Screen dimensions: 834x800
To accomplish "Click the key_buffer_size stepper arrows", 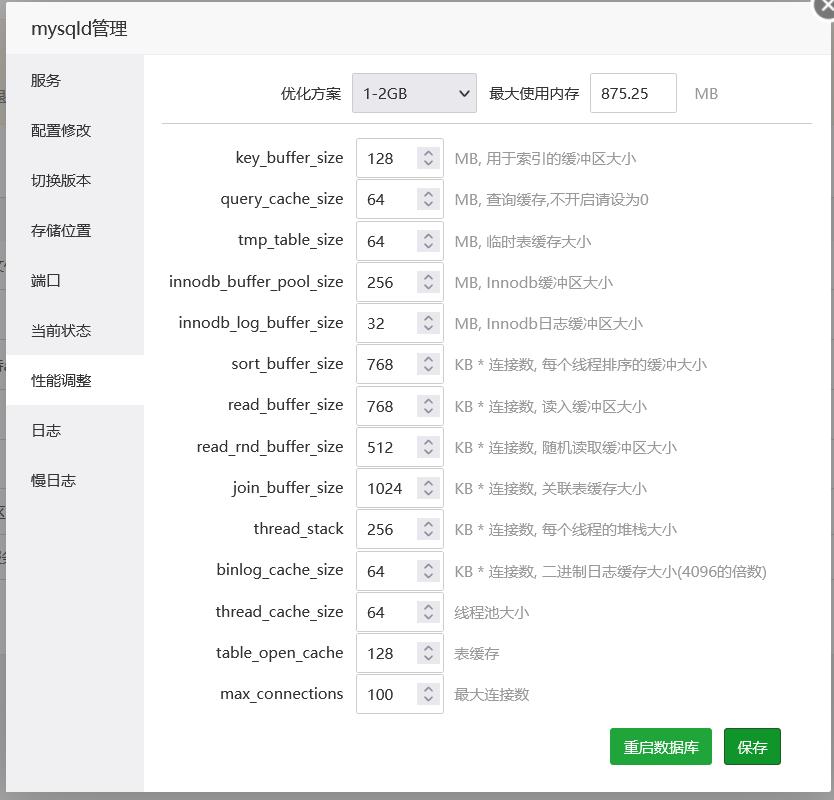I will pyautogui.click(x=428, y=158).
